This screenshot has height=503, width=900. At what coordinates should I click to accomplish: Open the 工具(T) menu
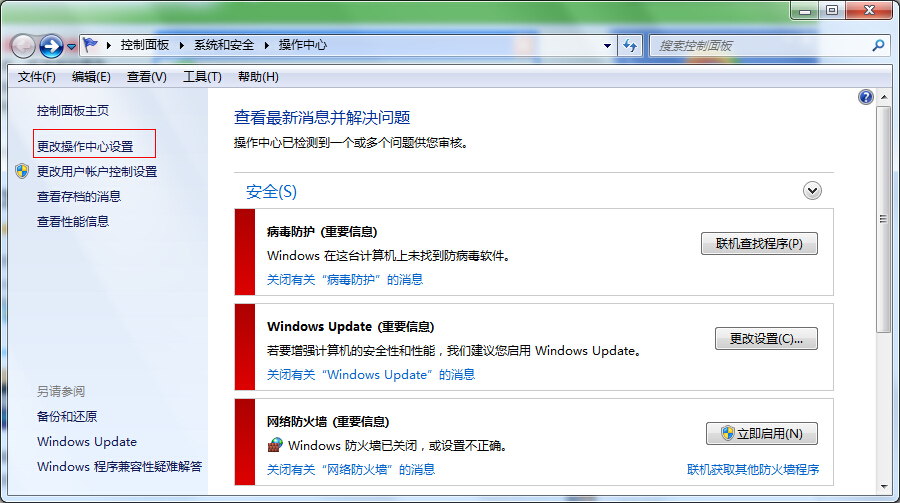tap(201, 77)
